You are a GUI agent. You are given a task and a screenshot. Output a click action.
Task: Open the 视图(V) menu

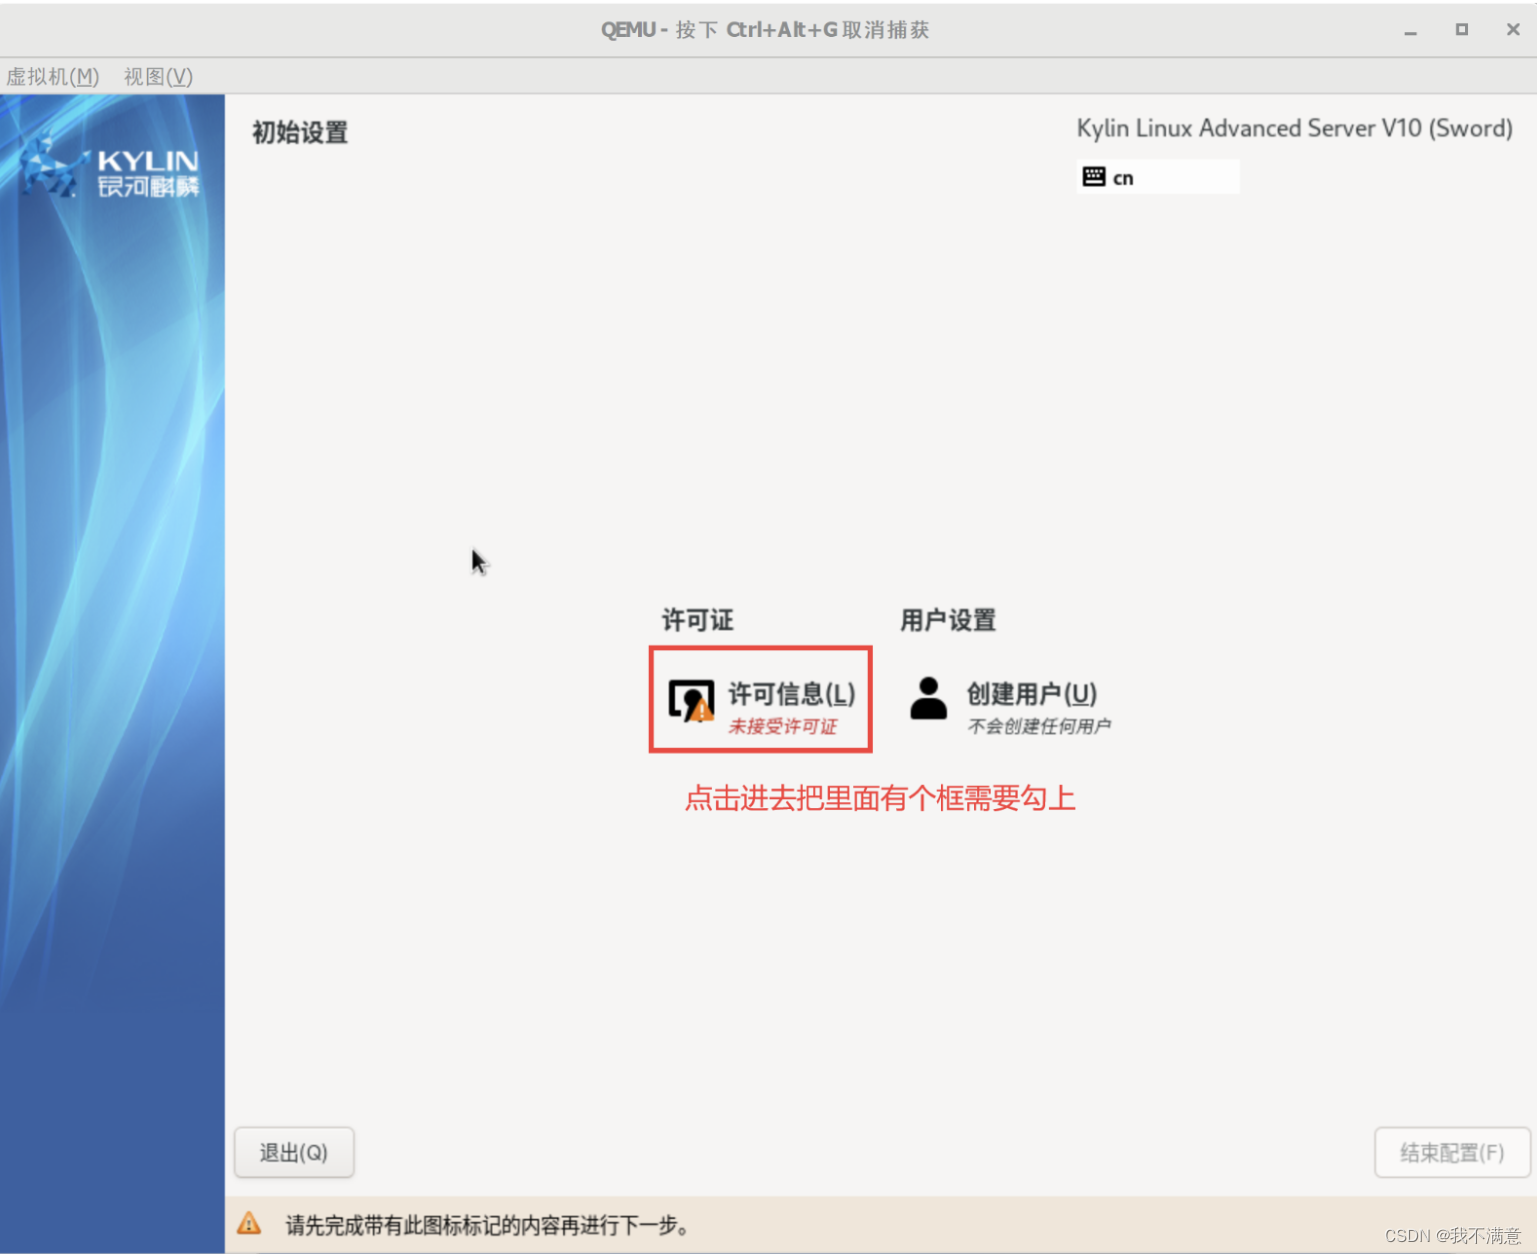158,76
